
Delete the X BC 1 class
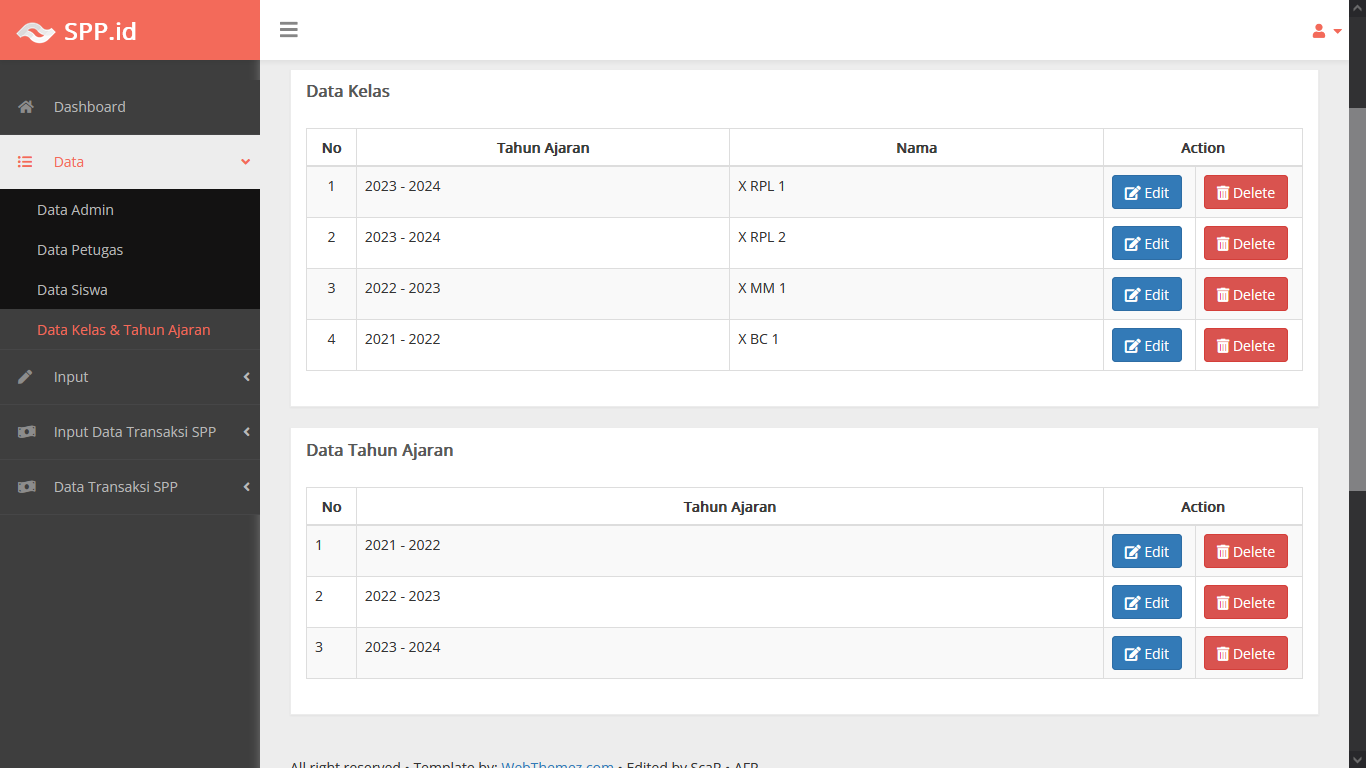[1245, 346]
